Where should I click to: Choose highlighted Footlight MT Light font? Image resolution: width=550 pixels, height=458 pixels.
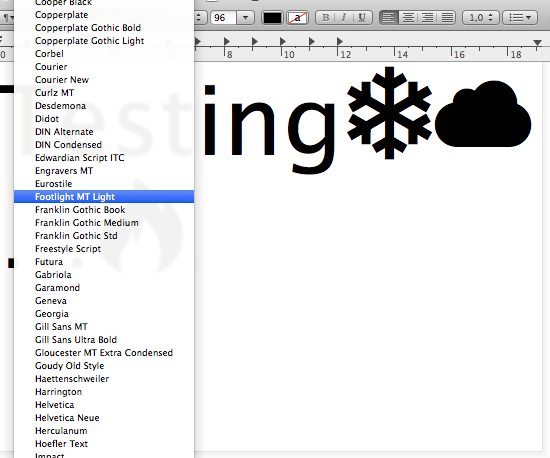click(104, 196)
